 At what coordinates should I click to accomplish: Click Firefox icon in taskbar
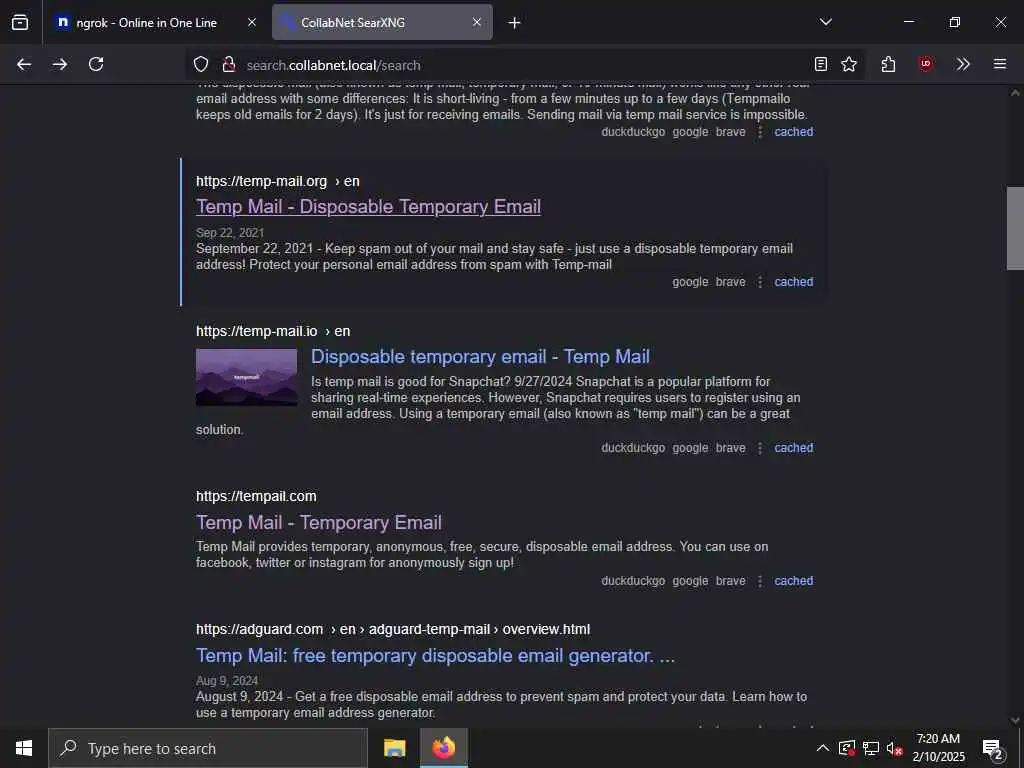point(443,748)
